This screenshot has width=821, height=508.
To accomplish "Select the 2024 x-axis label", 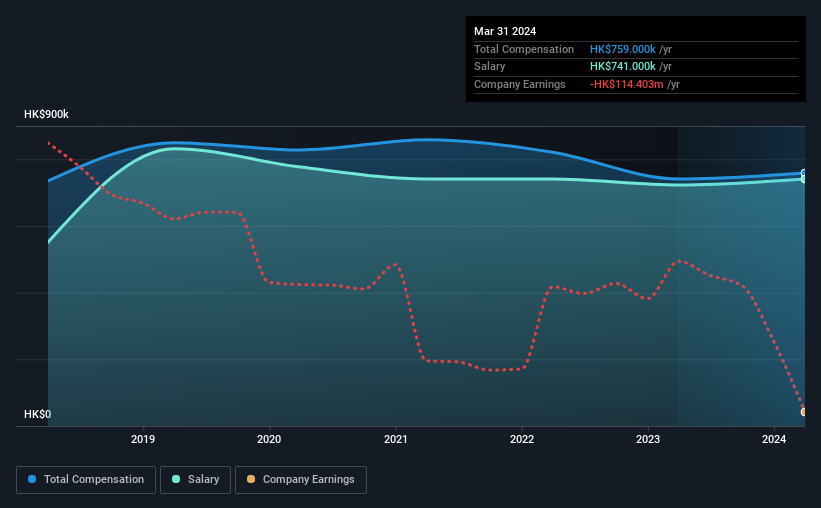I will click(774, 439).
